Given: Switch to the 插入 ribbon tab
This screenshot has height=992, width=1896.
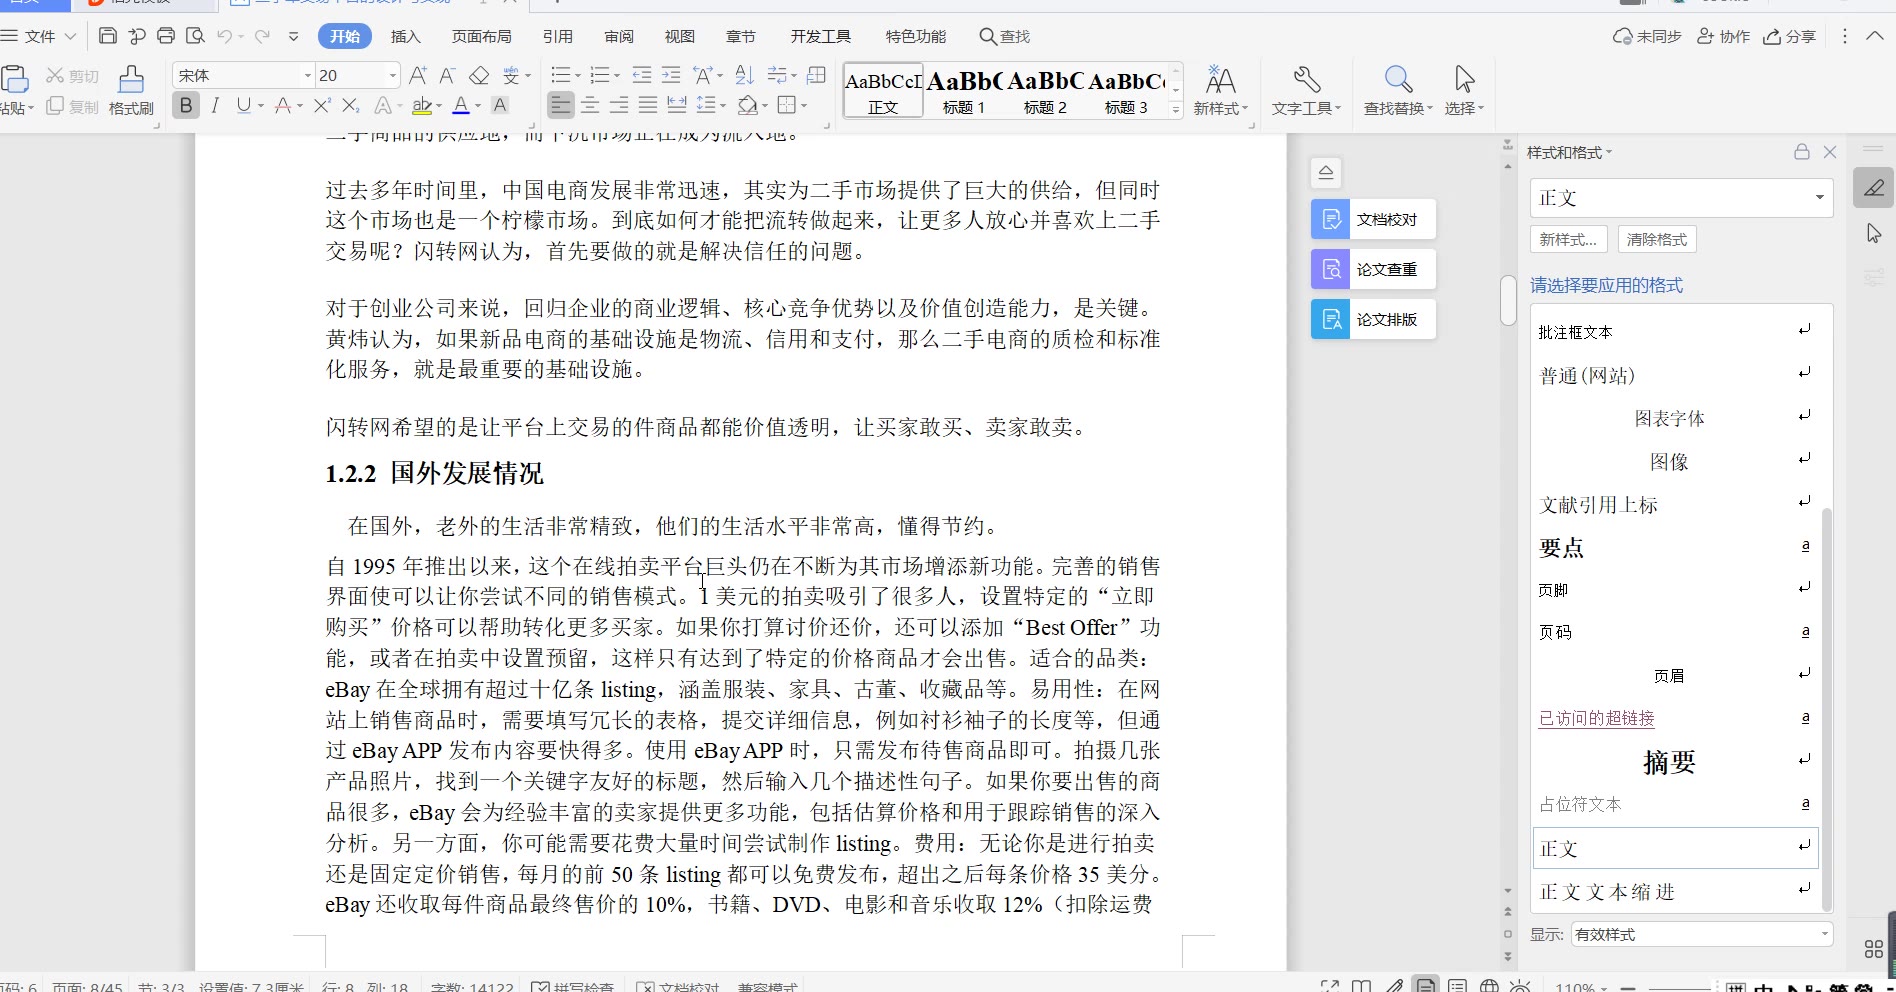Looking at the screenshot, I should pos(405,37).
